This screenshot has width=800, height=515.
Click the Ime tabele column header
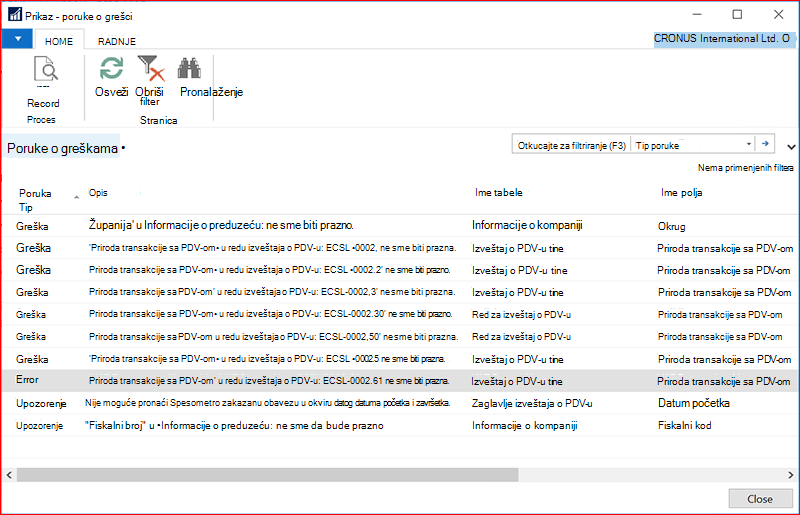click(x=498, y=192)
